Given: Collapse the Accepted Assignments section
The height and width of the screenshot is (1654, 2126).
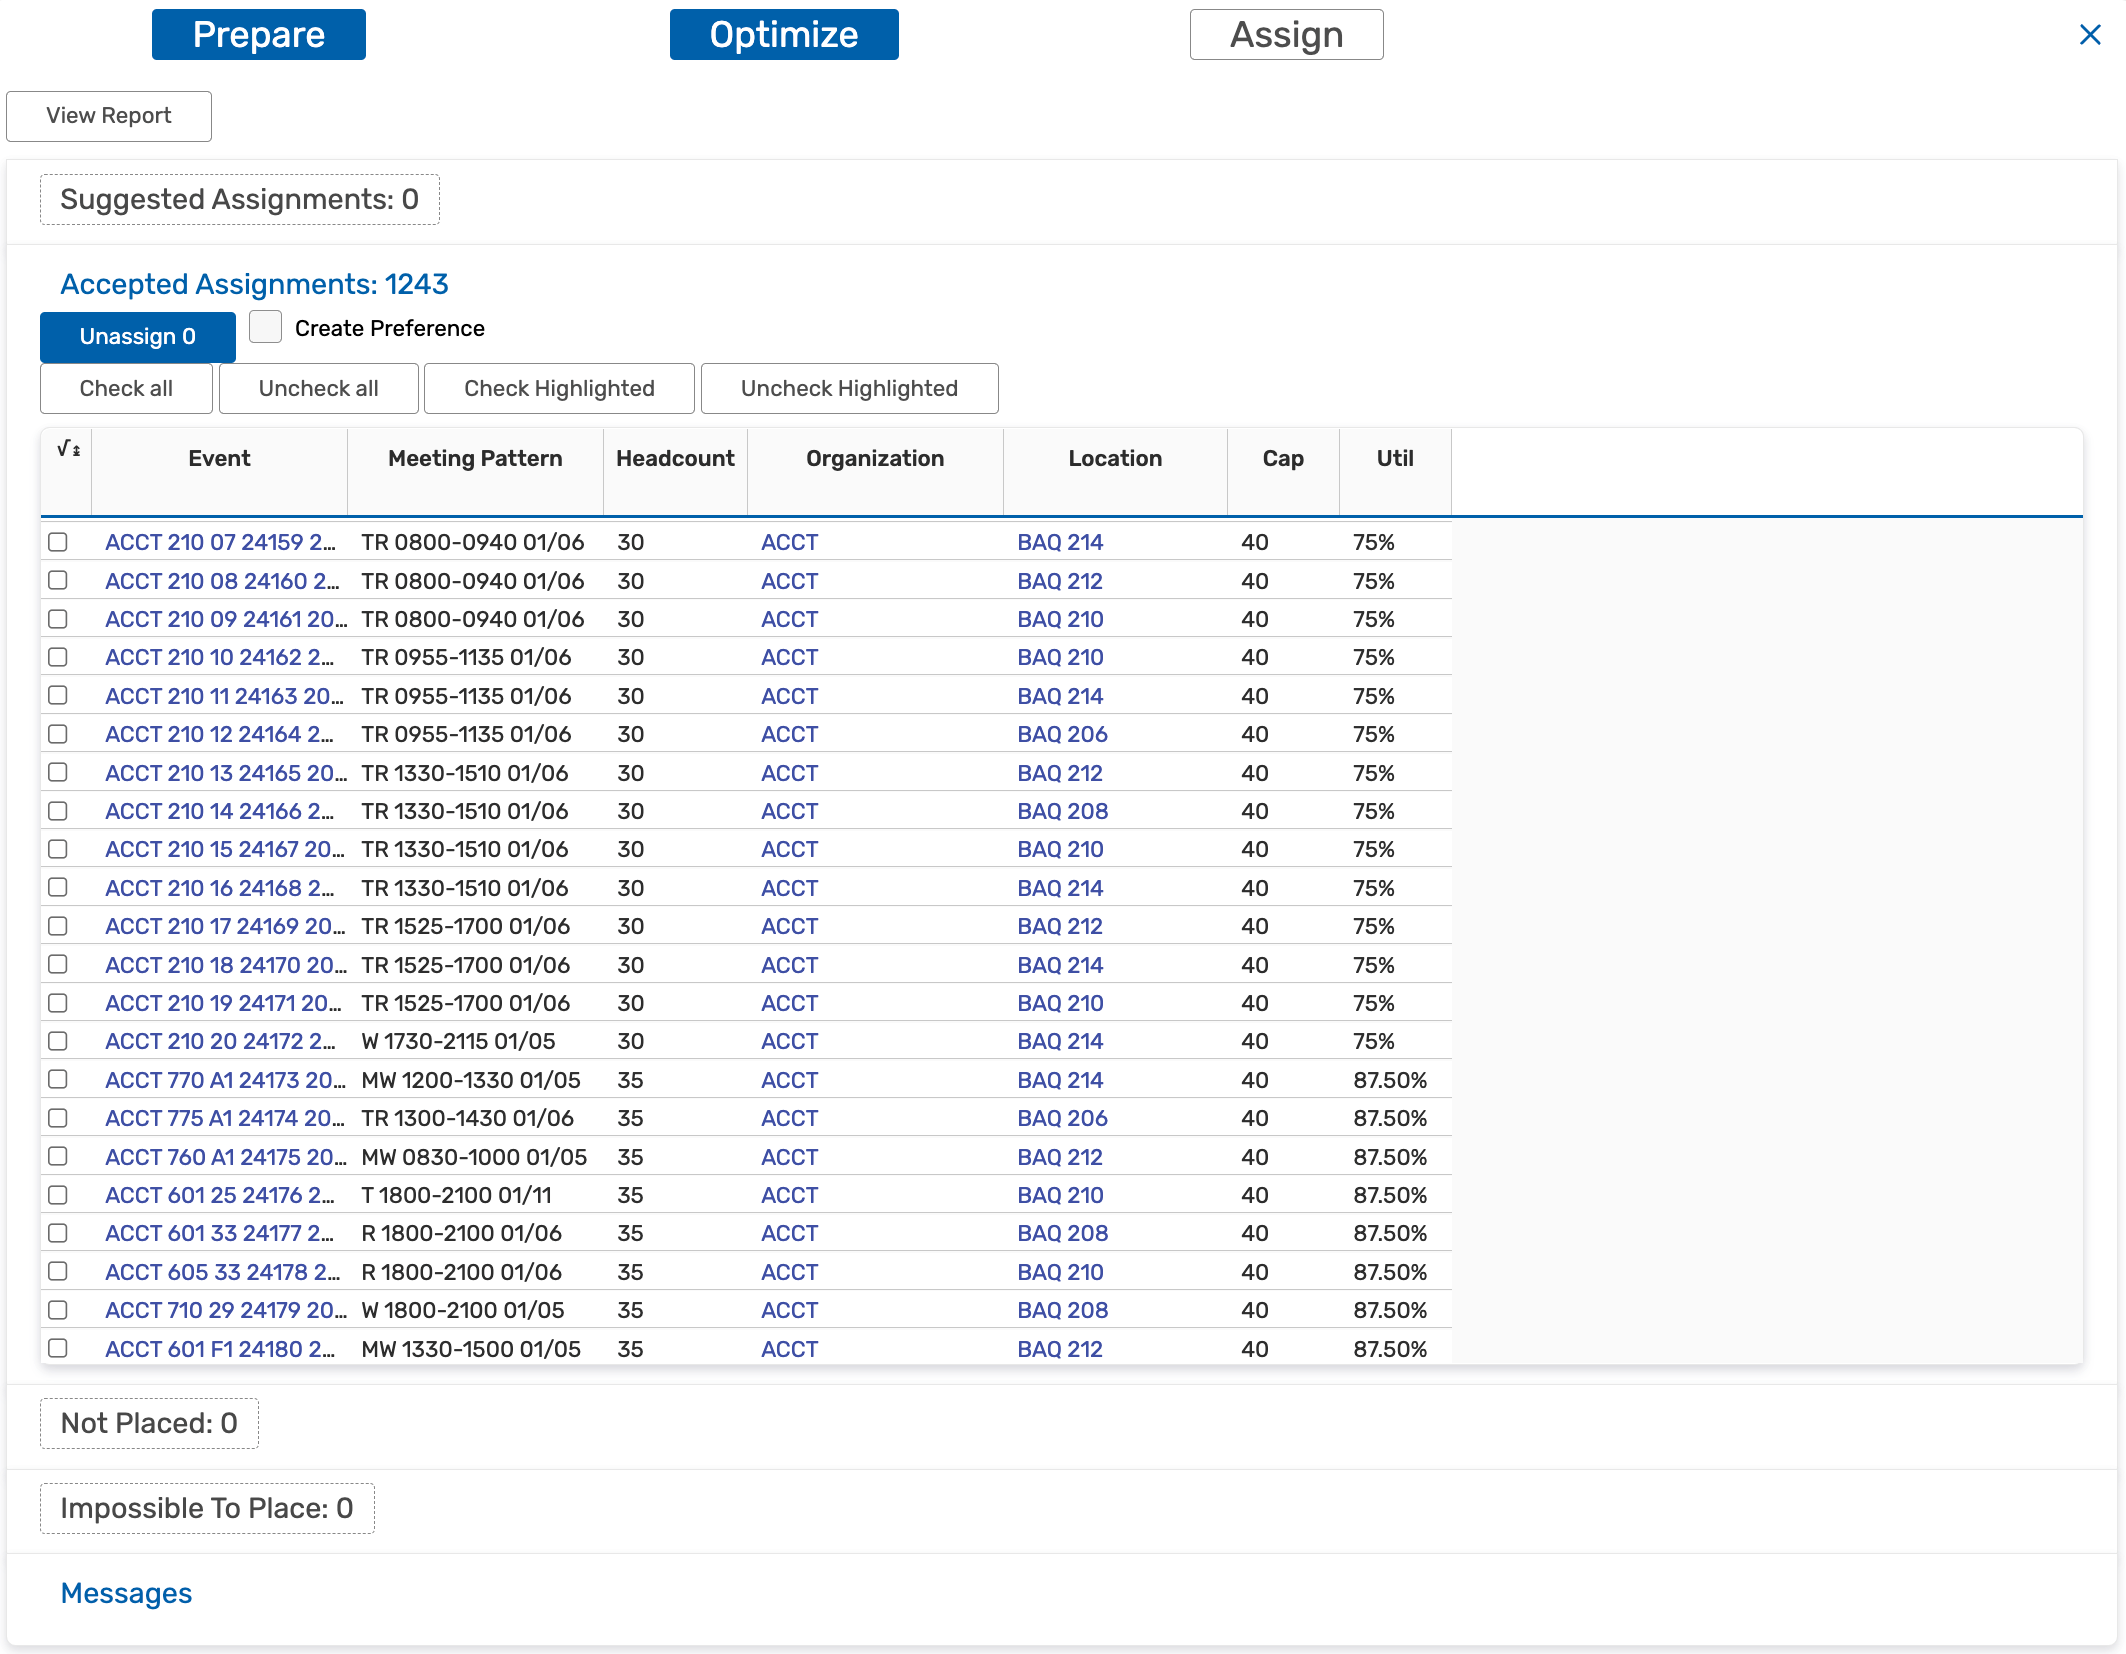Looking at the screenshot, I should click(254, 284).
